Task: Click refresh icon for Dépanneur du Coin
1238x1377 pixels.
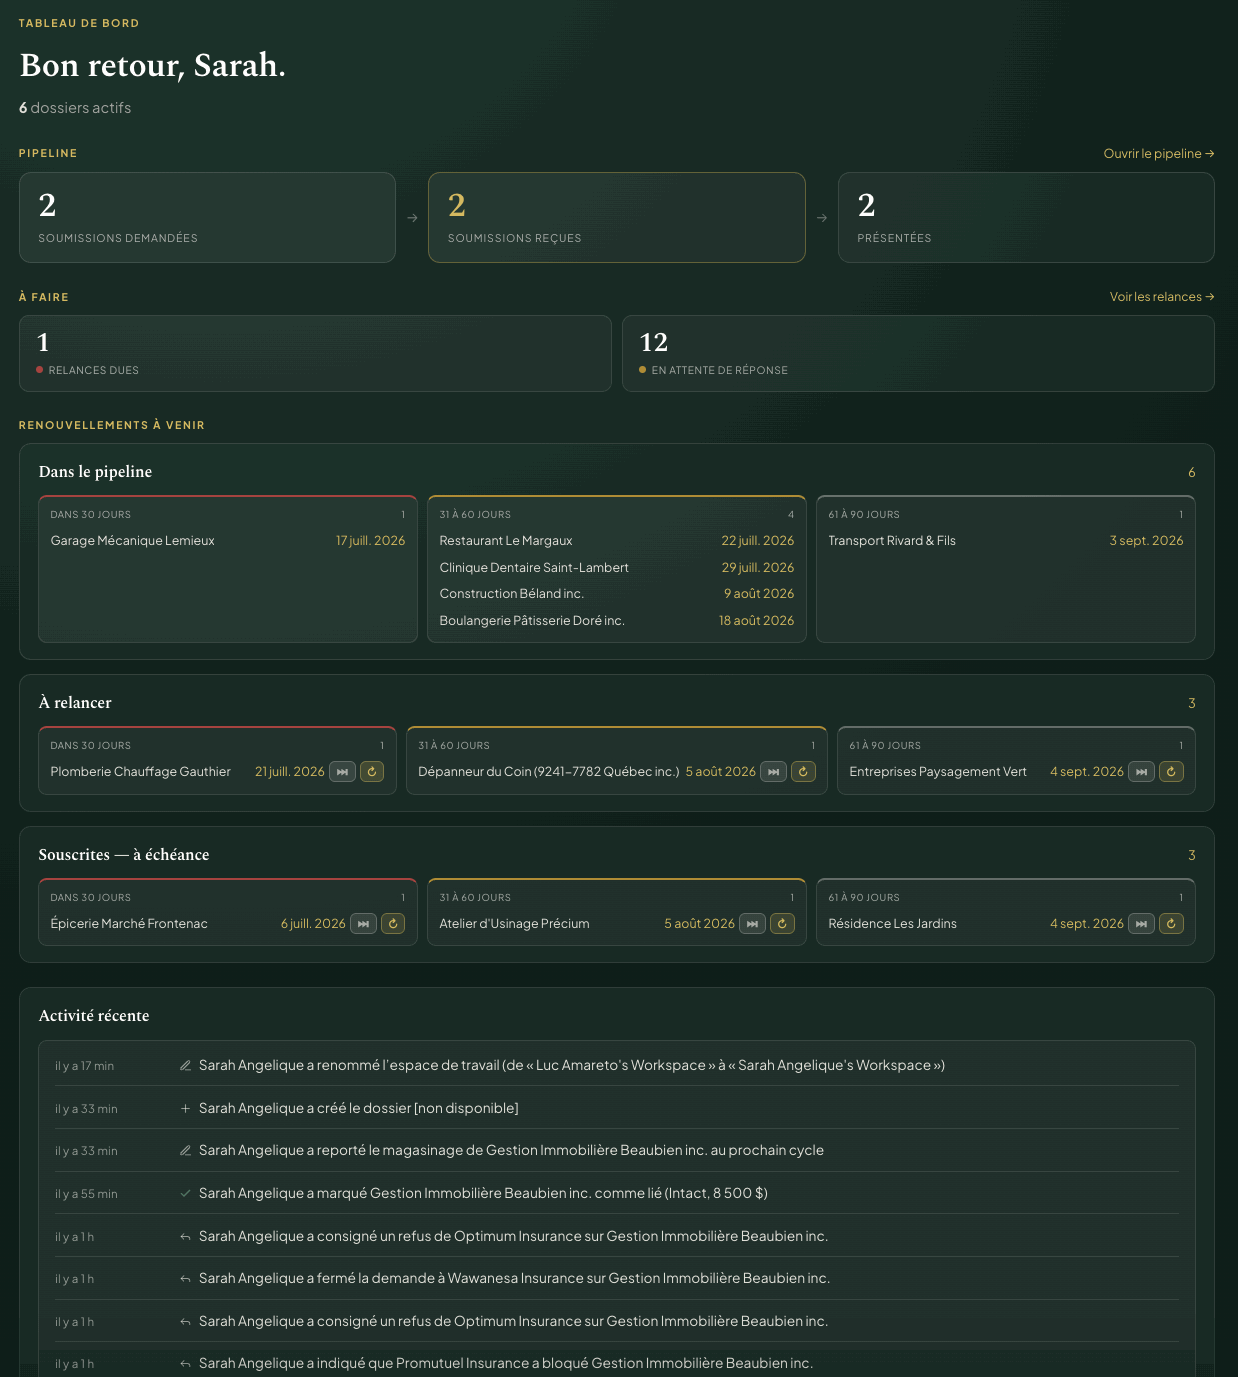Action: pos(803,772)
